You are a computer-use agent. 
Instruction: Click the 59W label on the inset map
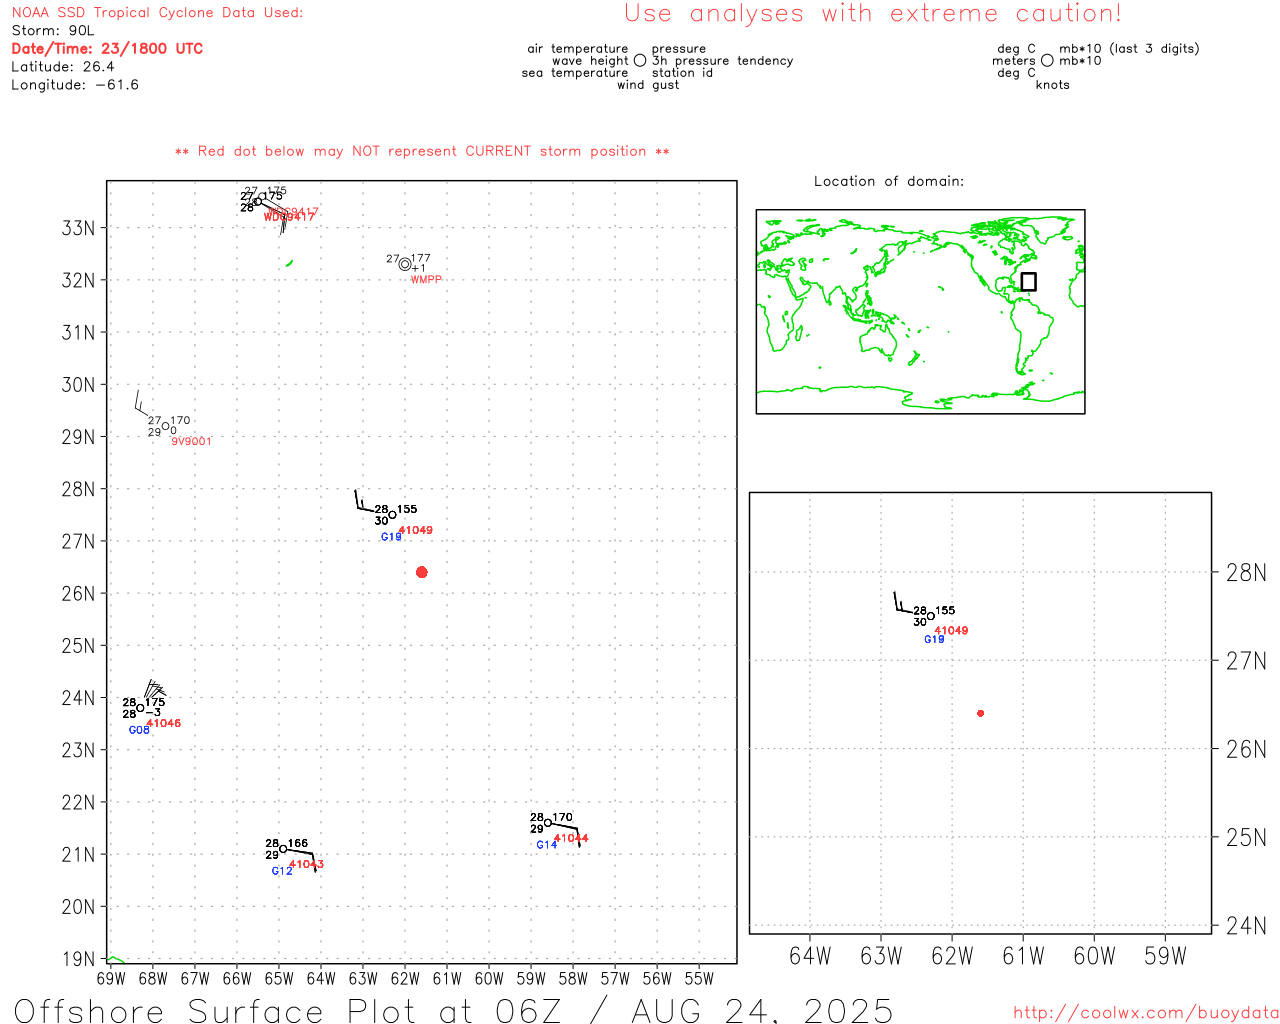[1165, 957]
